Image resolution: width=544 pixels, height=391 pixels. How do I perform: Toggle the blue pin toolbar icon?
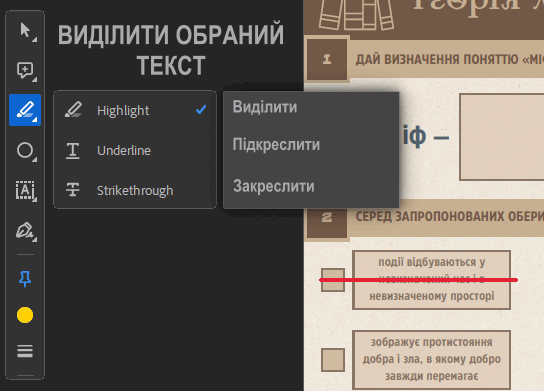tap(25, 279)
